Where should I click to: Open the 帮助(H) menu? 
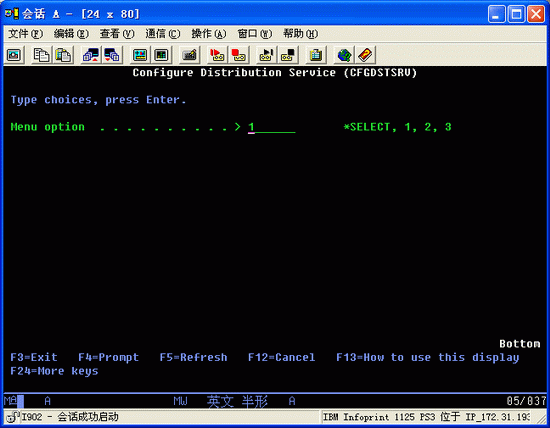(301, 34)
